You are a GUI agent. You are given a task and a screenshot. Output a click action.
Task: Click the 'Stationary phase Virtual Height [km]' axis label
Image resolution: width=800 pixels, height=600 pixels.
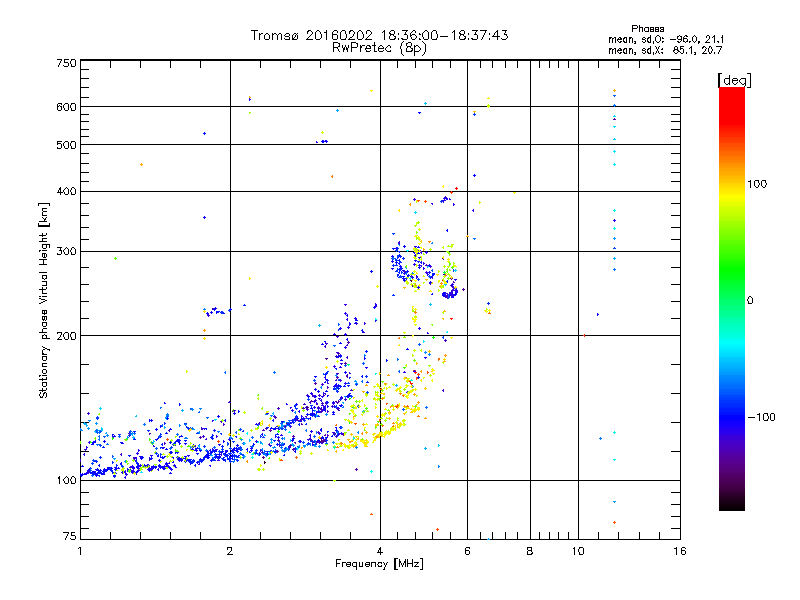(x=44, y=301)
